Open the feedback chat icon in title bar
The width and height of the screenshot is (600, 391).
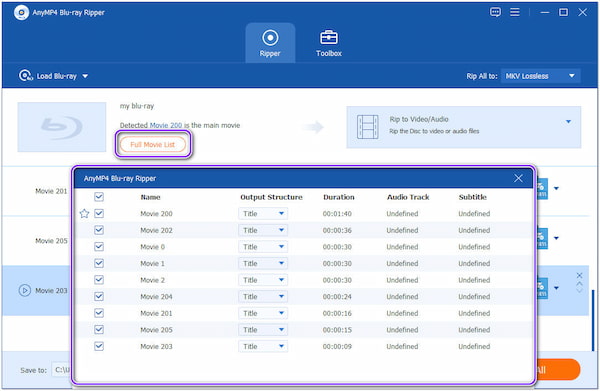coord(495,12)
